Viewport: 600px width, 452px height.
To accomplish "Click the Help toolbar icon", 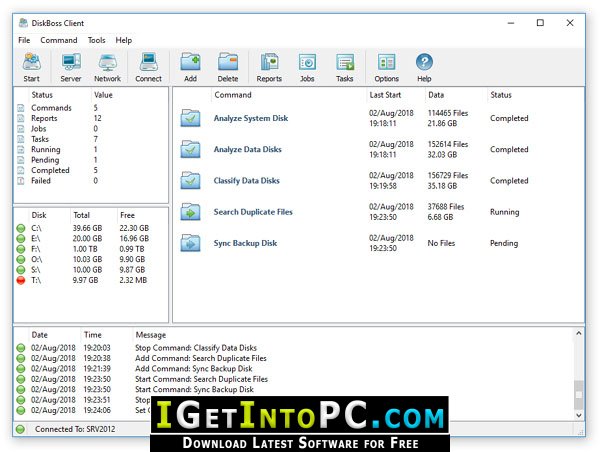I will [424, 62].
